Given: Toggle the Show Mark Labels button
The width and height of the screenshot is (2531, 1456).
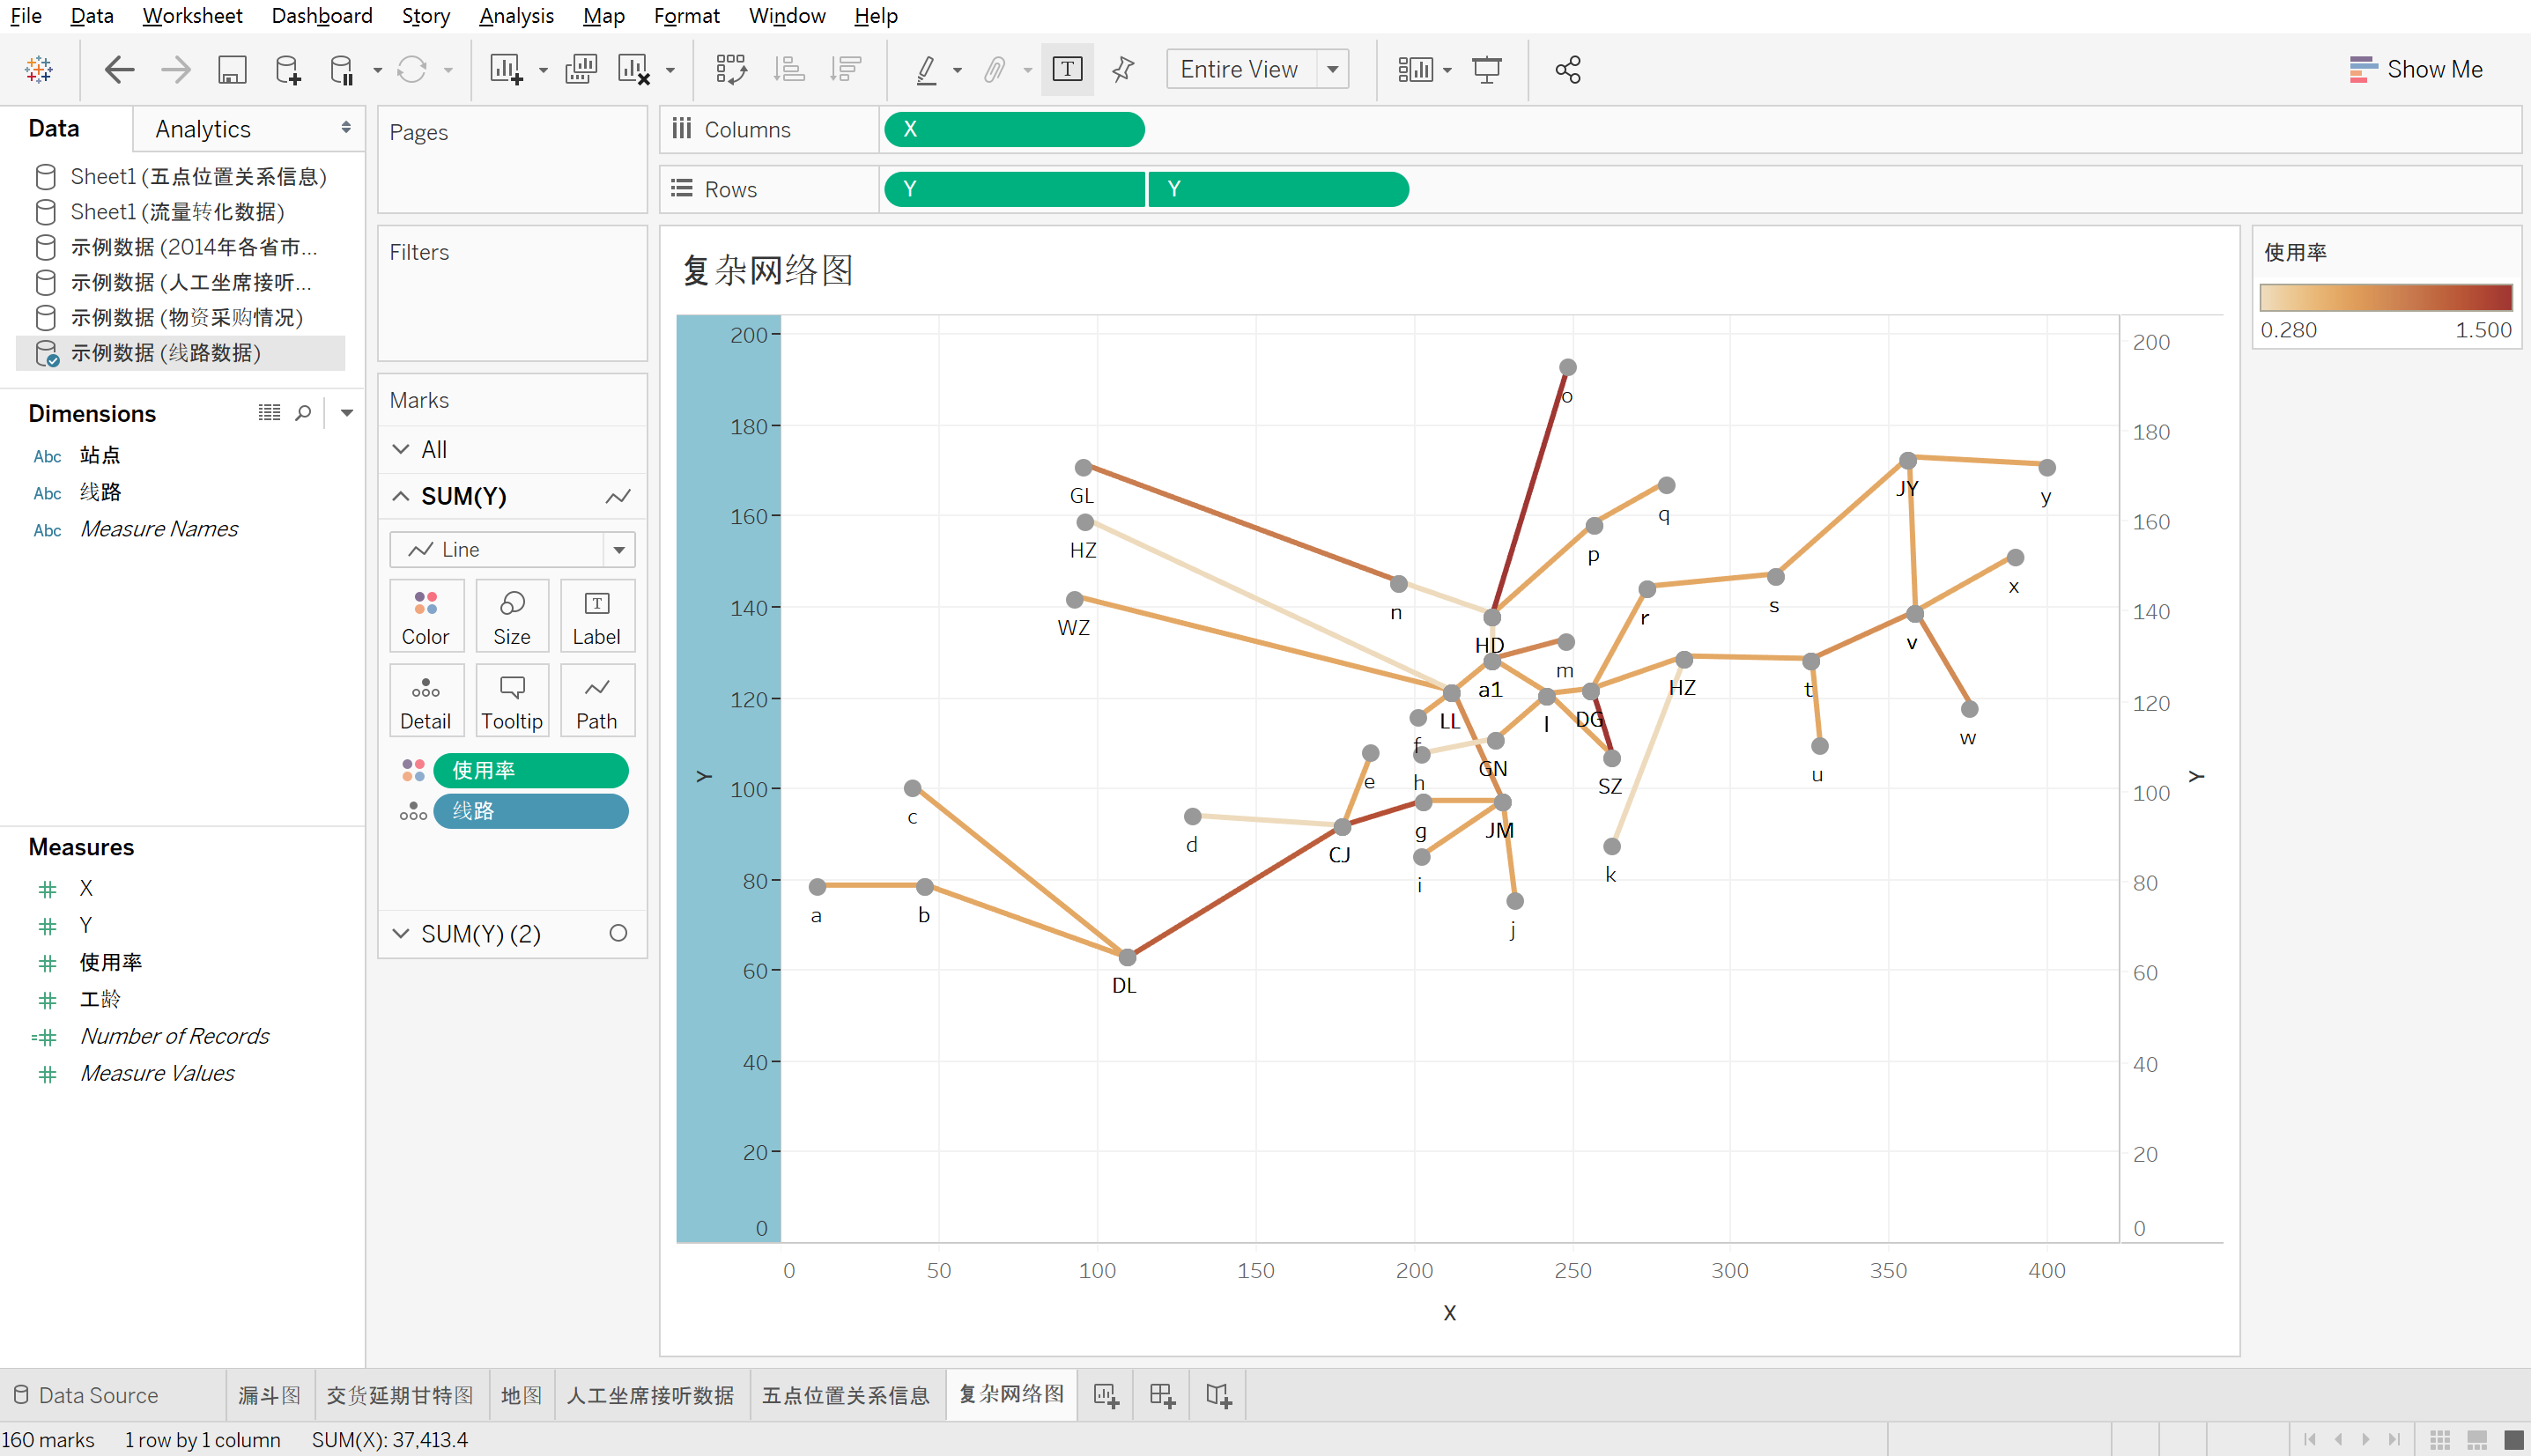Looking at the screenshot, I should pos(1066,69).
